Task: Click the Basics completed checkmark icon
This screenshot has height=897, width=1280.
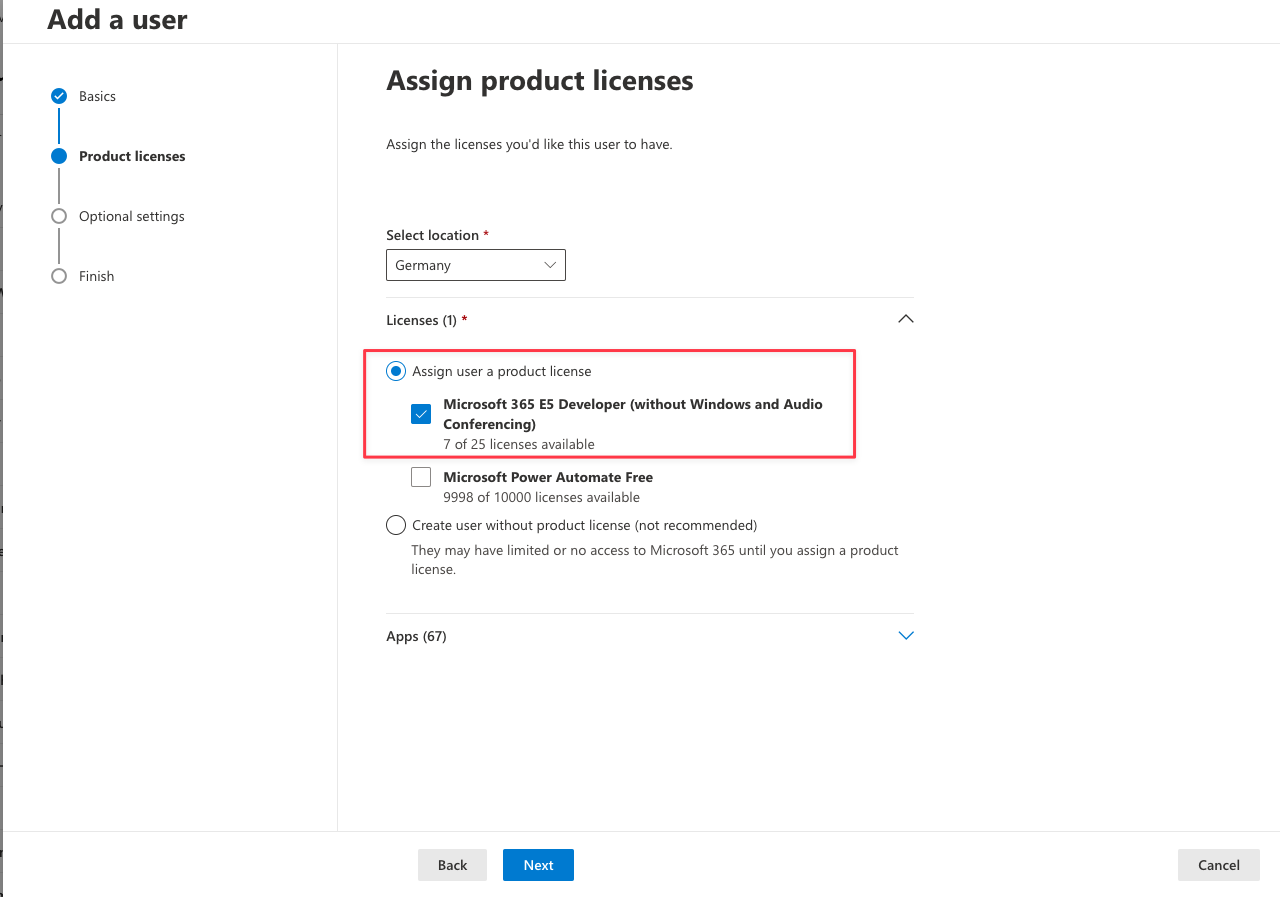Action: [59, 96]
